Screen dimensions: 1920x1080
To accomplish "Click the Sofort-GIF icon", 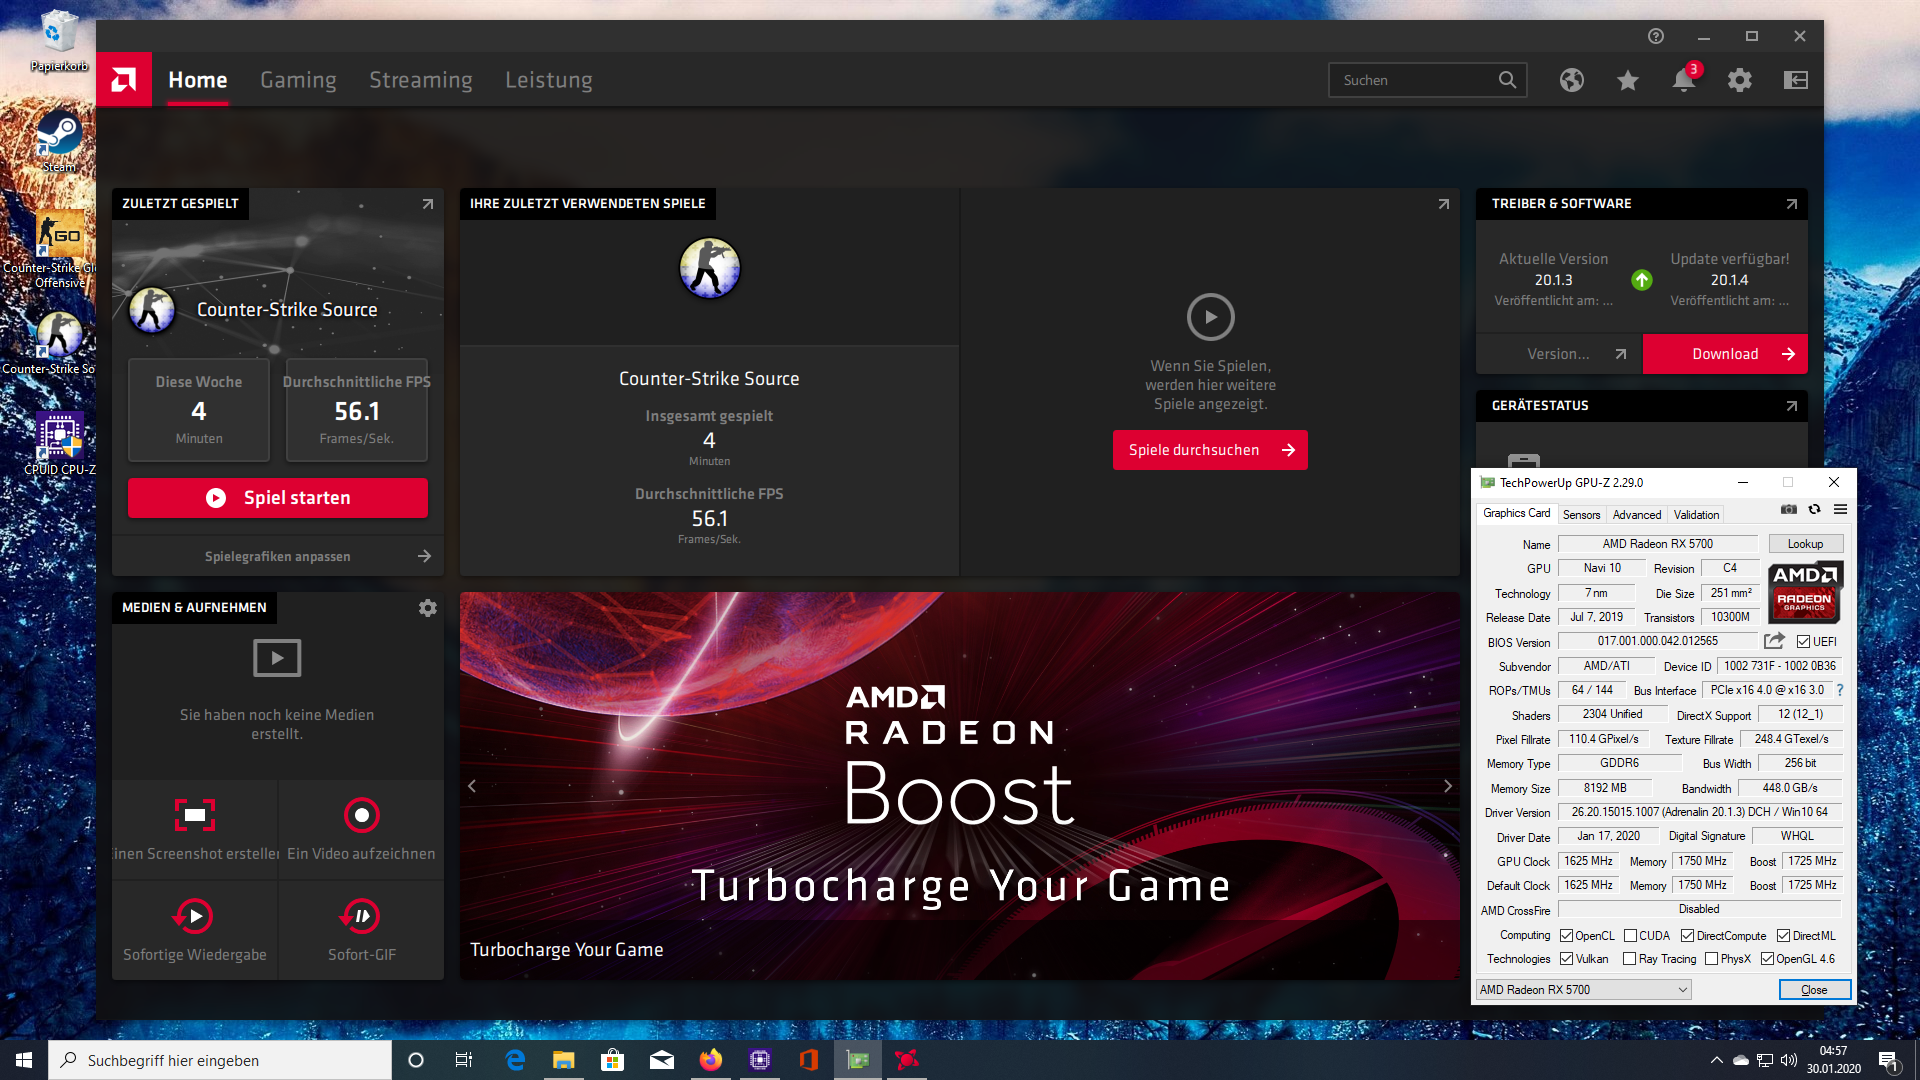I will [361, 916].
